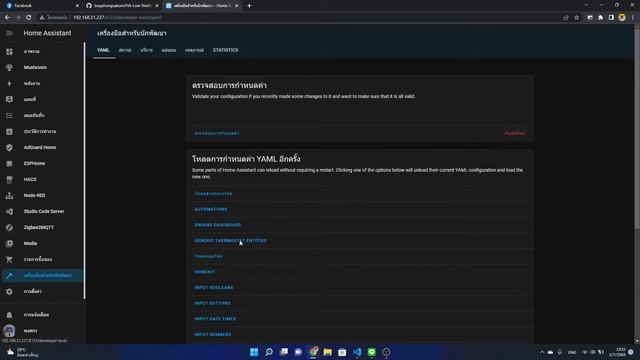
Task: Open browser extensions puzzle icon
Action: [600, 18]
